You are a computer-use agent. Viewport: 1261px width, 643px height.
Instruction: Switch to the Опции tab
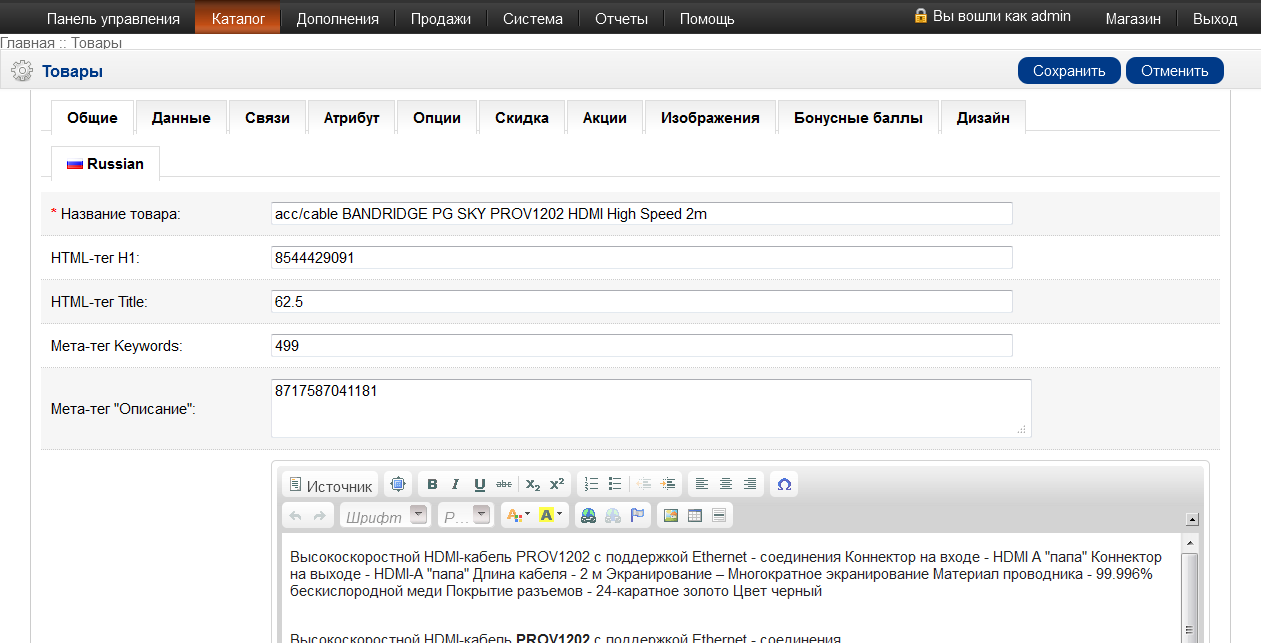click(x=437, y=117)
